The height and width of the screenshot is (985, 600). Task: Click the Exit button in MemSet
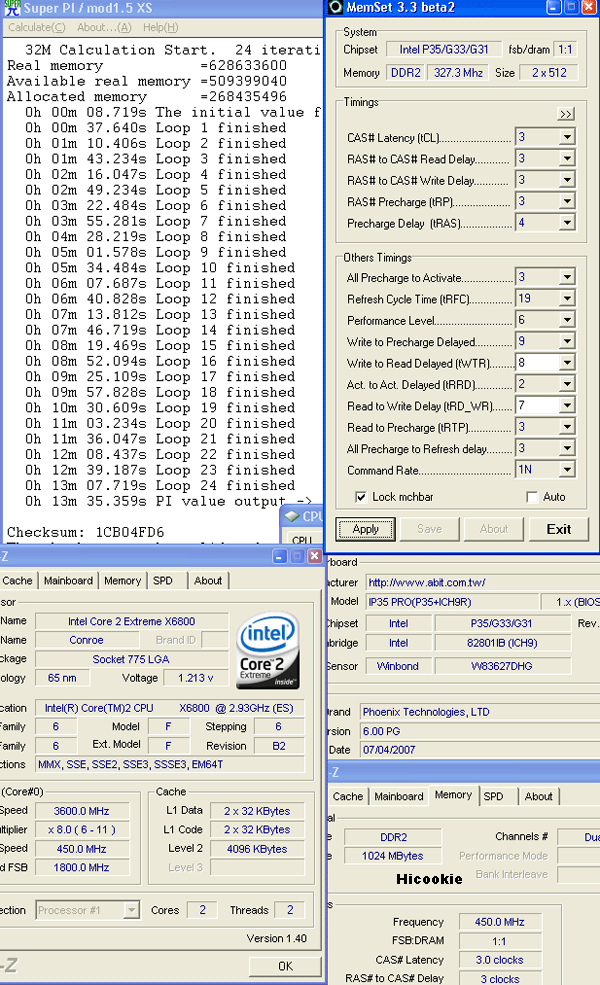(559, 529)
